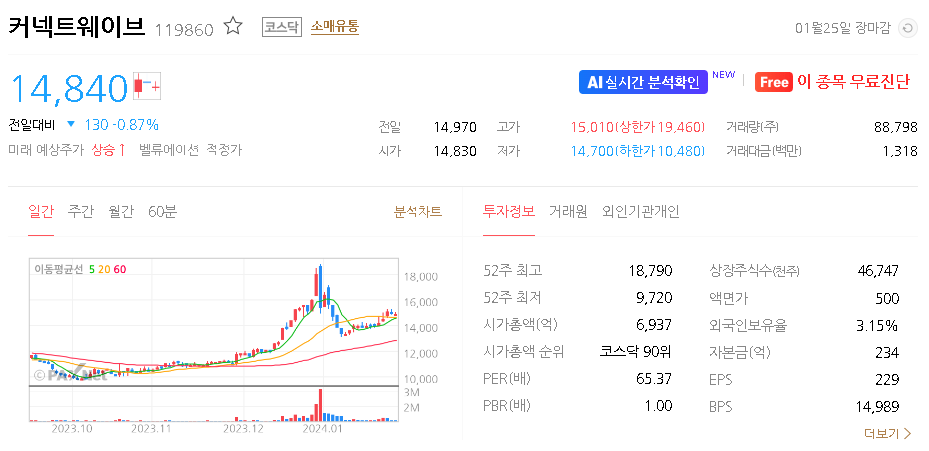
Task: Click 자본금(억) value 234
Action: click(888, 352)
